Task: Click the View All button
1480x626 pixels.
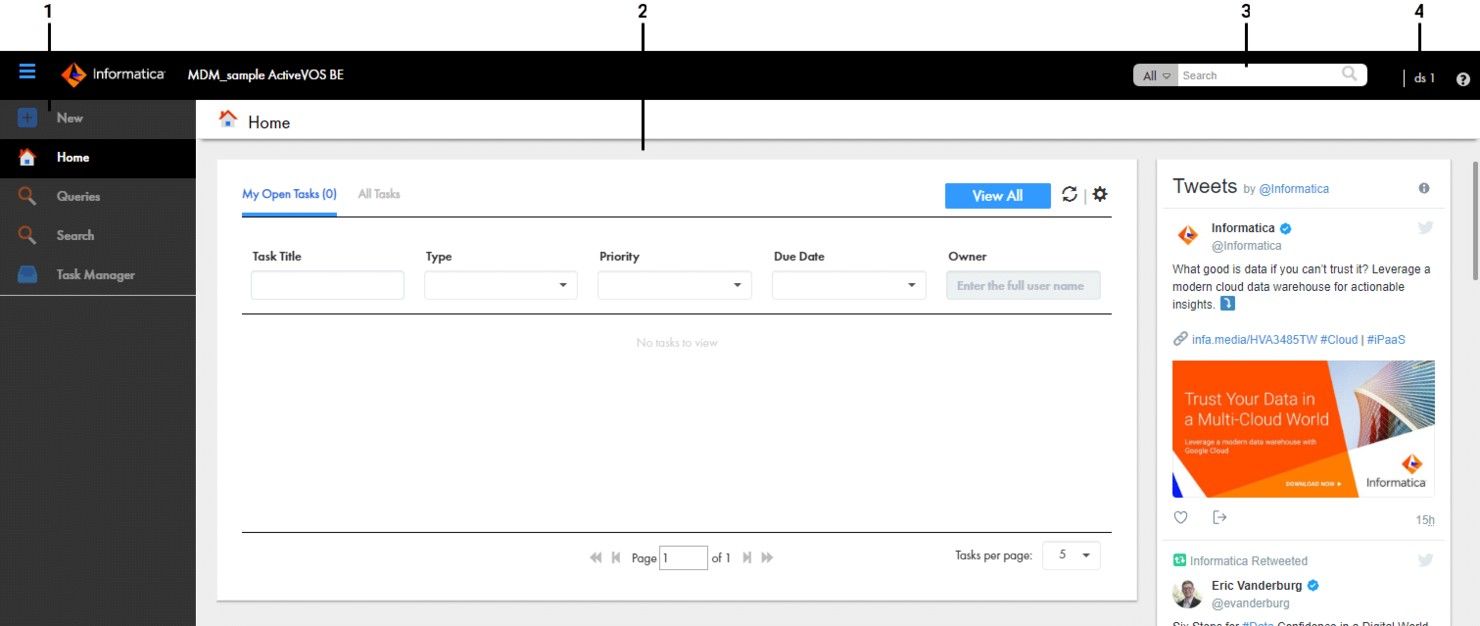Action: coord(997,195)
